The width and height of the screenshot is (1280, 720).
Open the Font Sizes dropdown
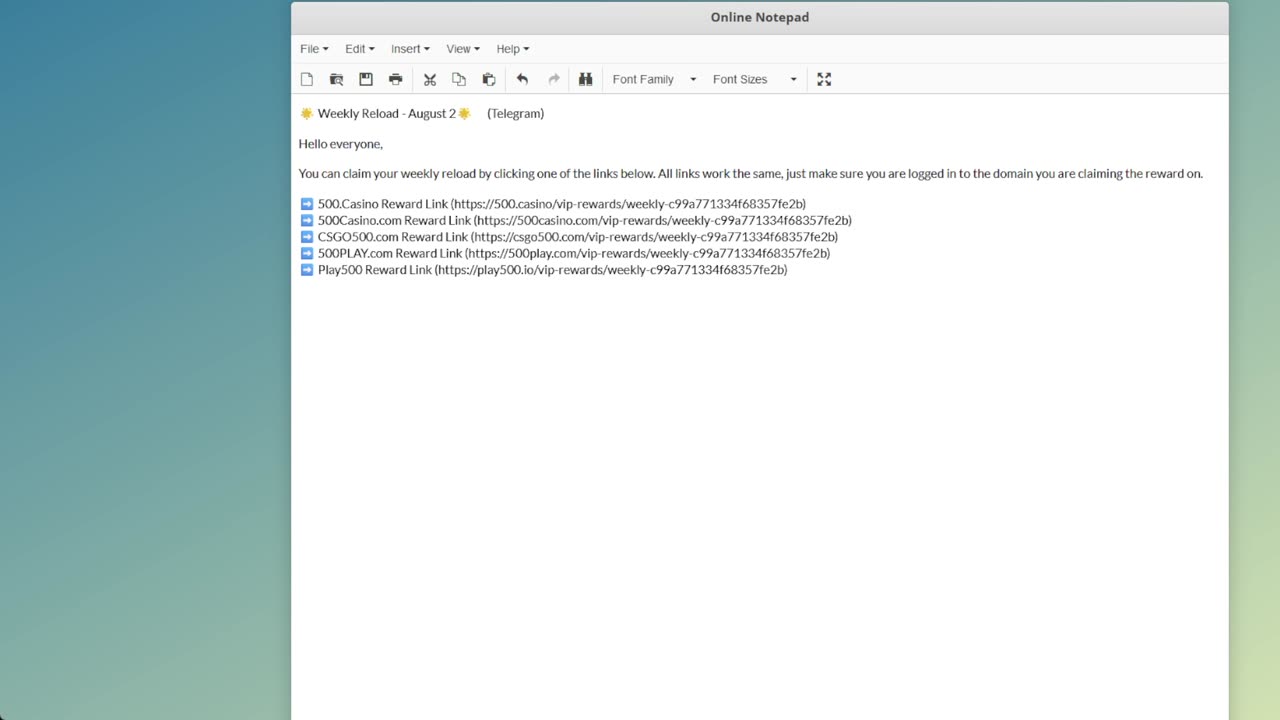pos(754,79)
